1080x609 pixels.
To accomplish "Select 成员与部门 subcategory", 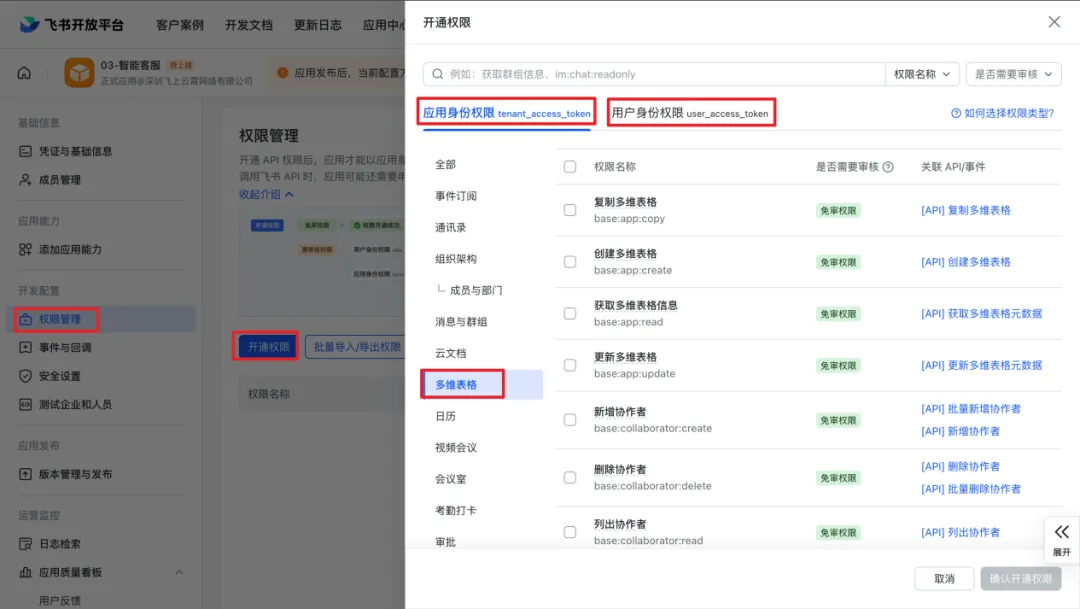I will pos(476,290).
